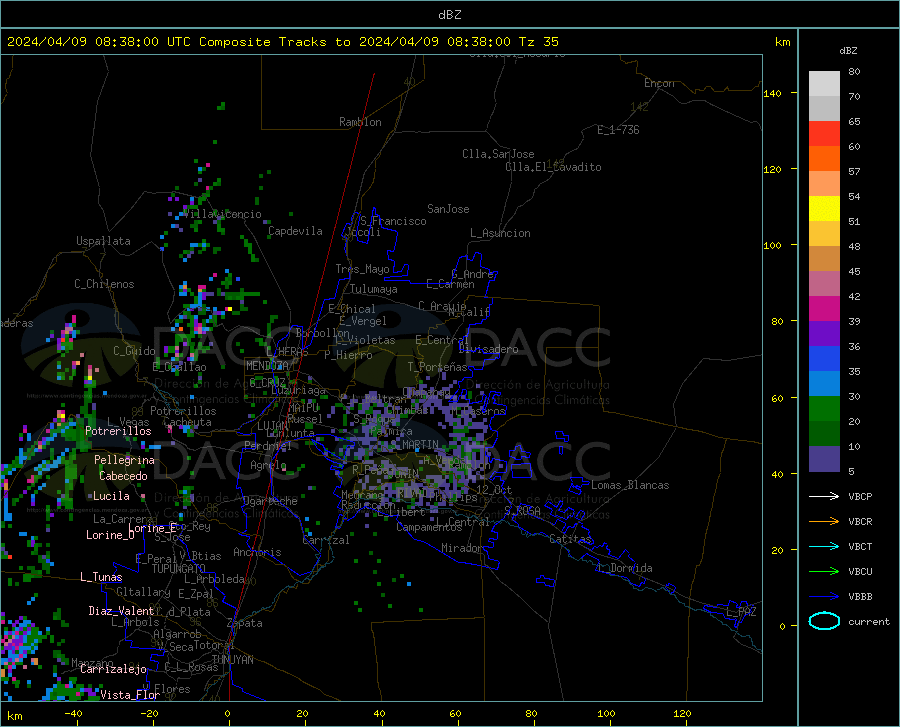
Task: Click the -40 km mark on horizontal axis
Action: (x=73, y=713)
